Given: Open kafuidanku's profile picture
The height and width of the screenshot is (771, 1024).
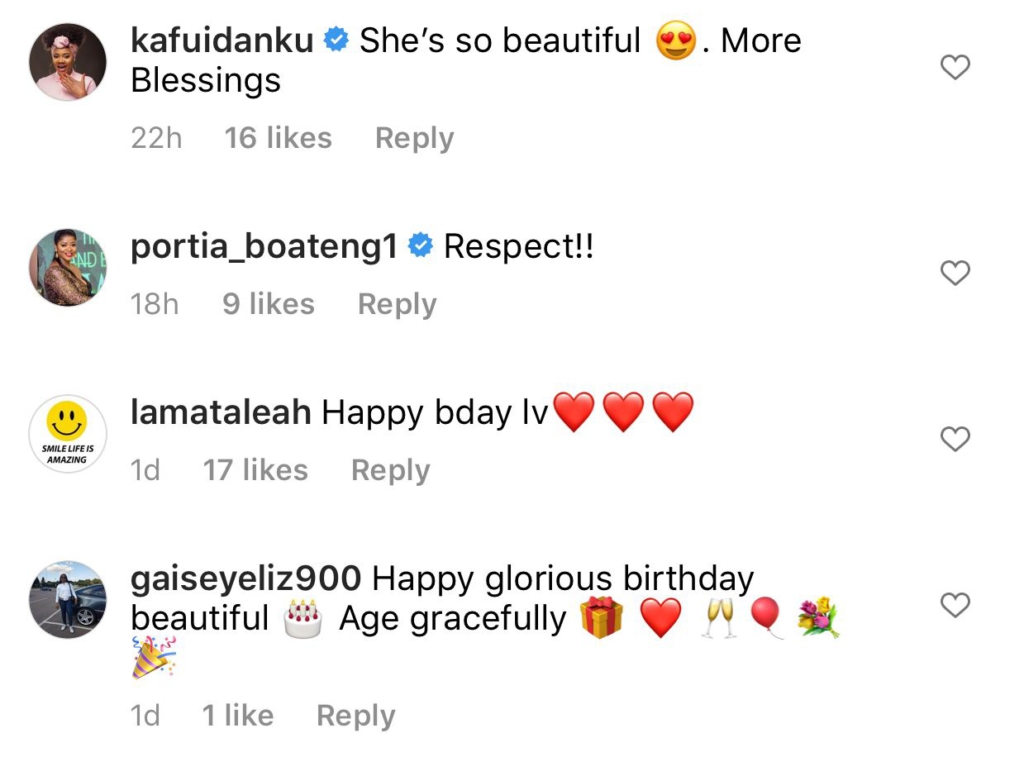Looking at the screenshot, I should (x=68, y=62).
